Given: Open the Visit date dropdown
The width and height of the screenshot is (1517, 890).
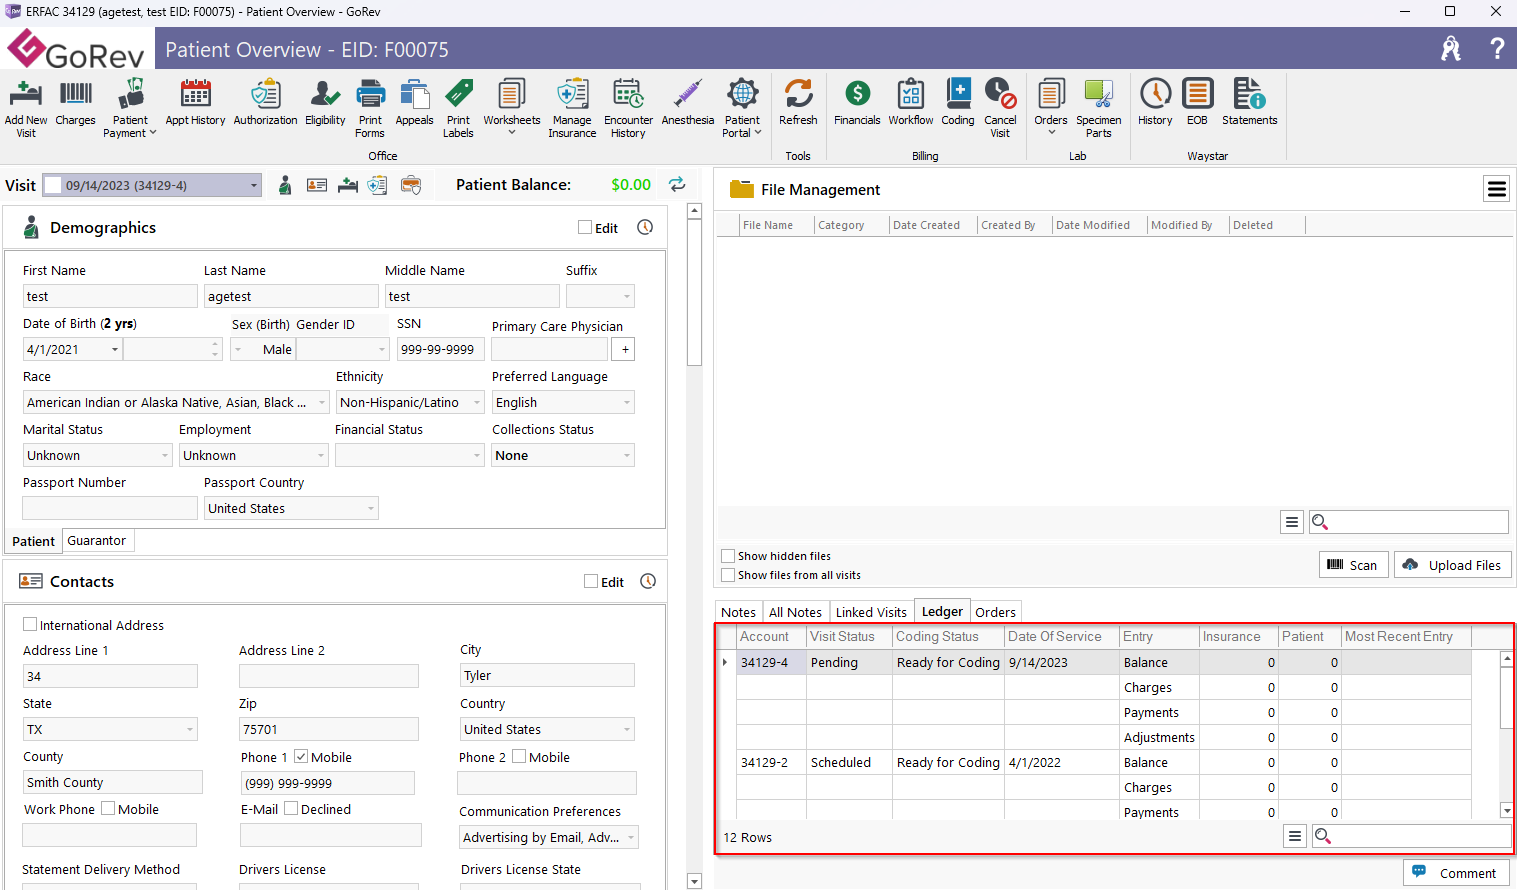Looking at the screenshot, I should tap(254, 185).
